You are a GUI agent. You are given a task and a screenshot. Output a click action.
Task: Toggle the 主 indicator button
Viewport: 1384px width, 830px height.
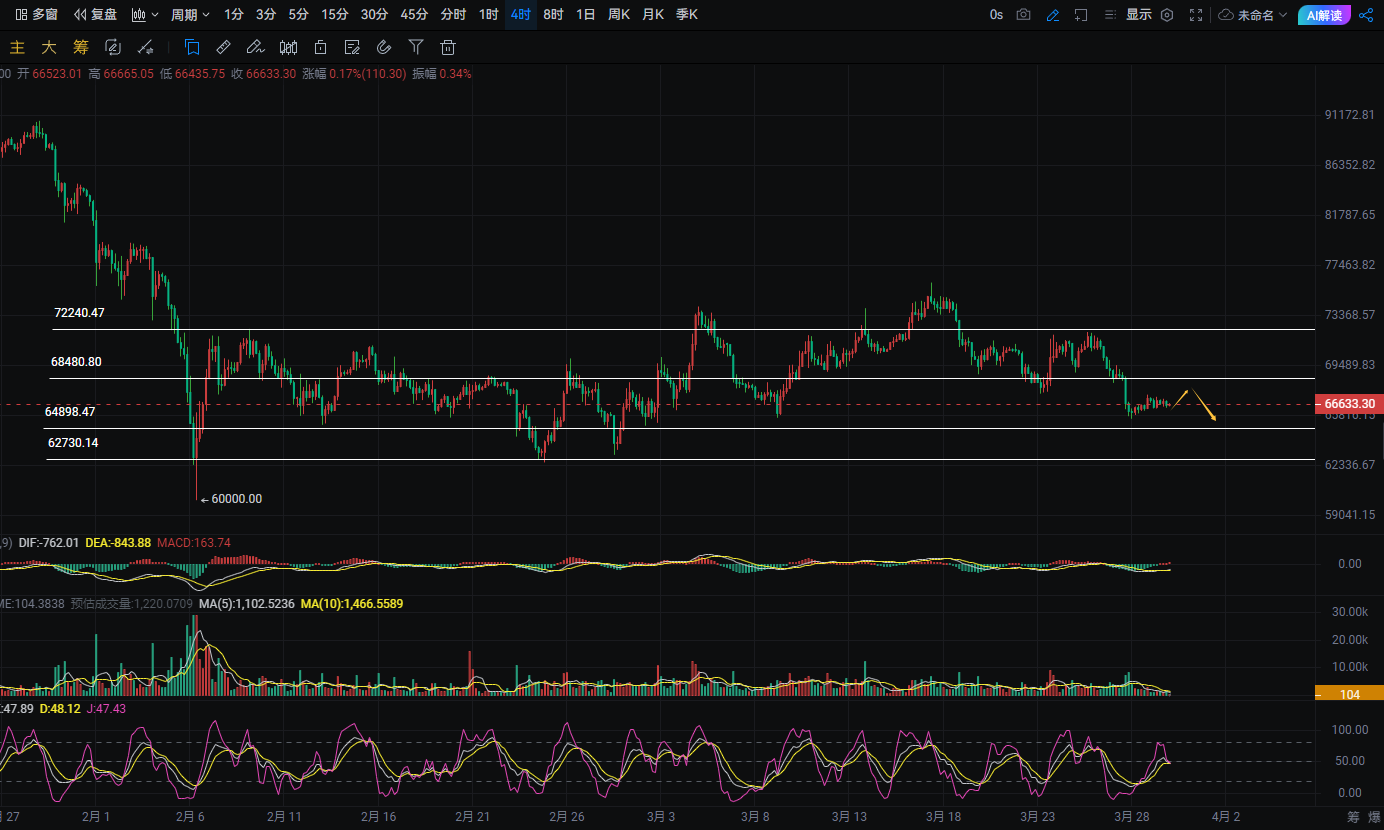click(x=17, y=47)
